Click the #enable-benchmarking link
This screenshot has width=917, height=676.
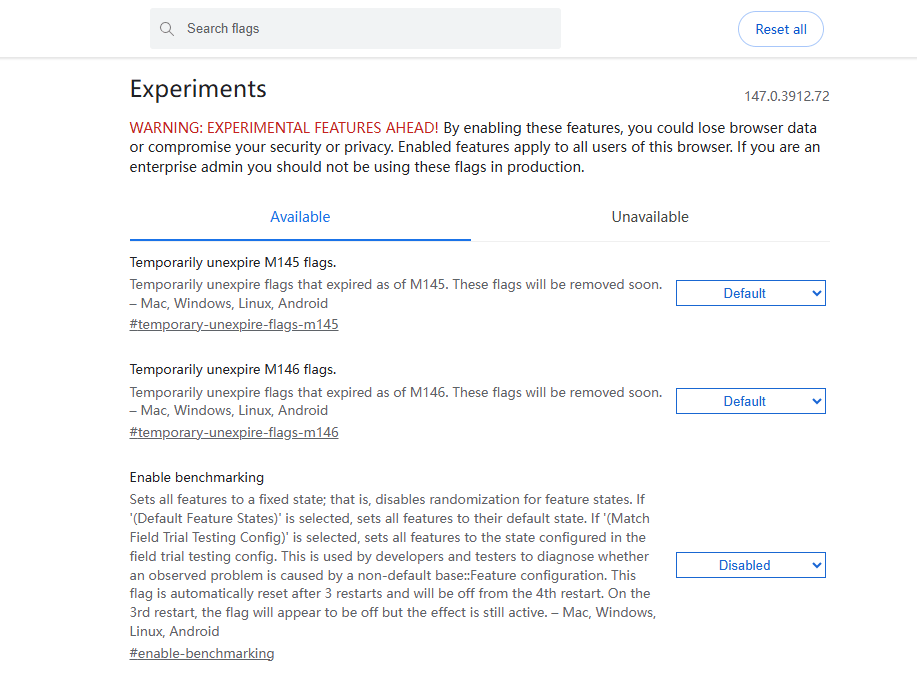click(202, 653)
